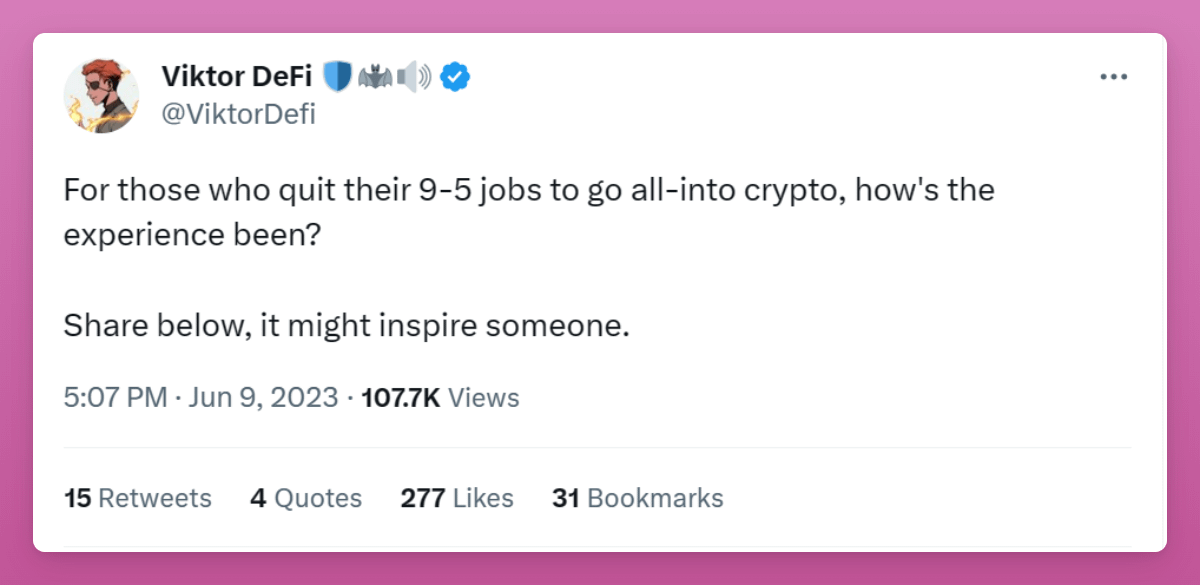Image resolution: width=1200 pixels, height=585 pixels.
Task: Click the 'Share below, it might inspire someone' line
Action: point(346,325)
